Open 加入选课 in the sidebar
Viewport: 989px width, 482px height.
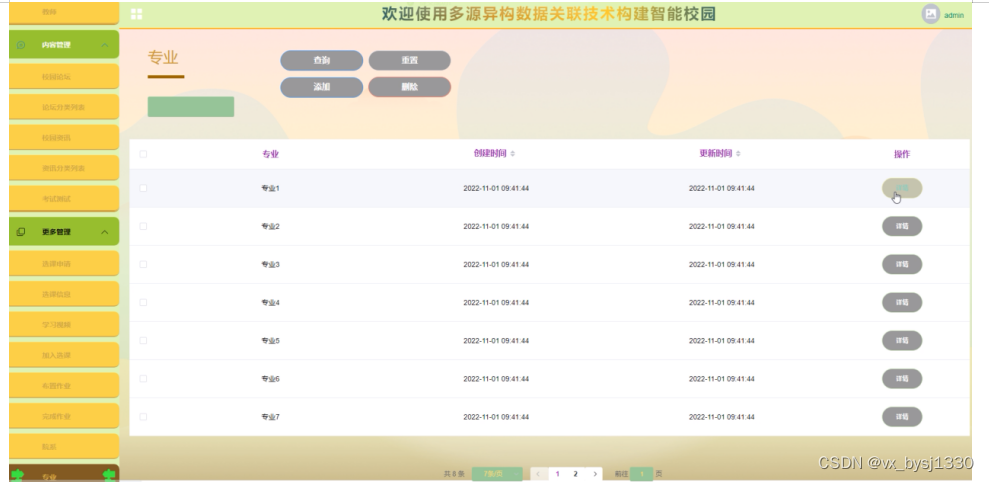64,355
